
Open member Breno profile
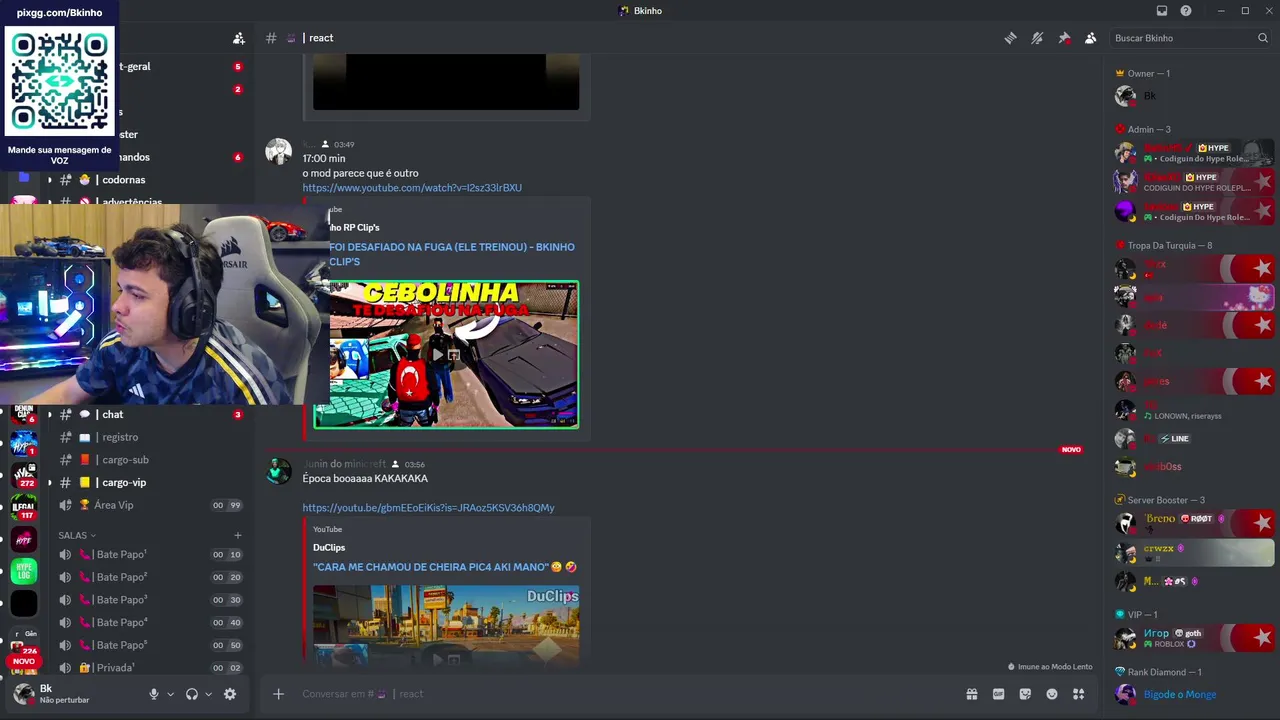pyautogui.click(x=1195, y=523)
